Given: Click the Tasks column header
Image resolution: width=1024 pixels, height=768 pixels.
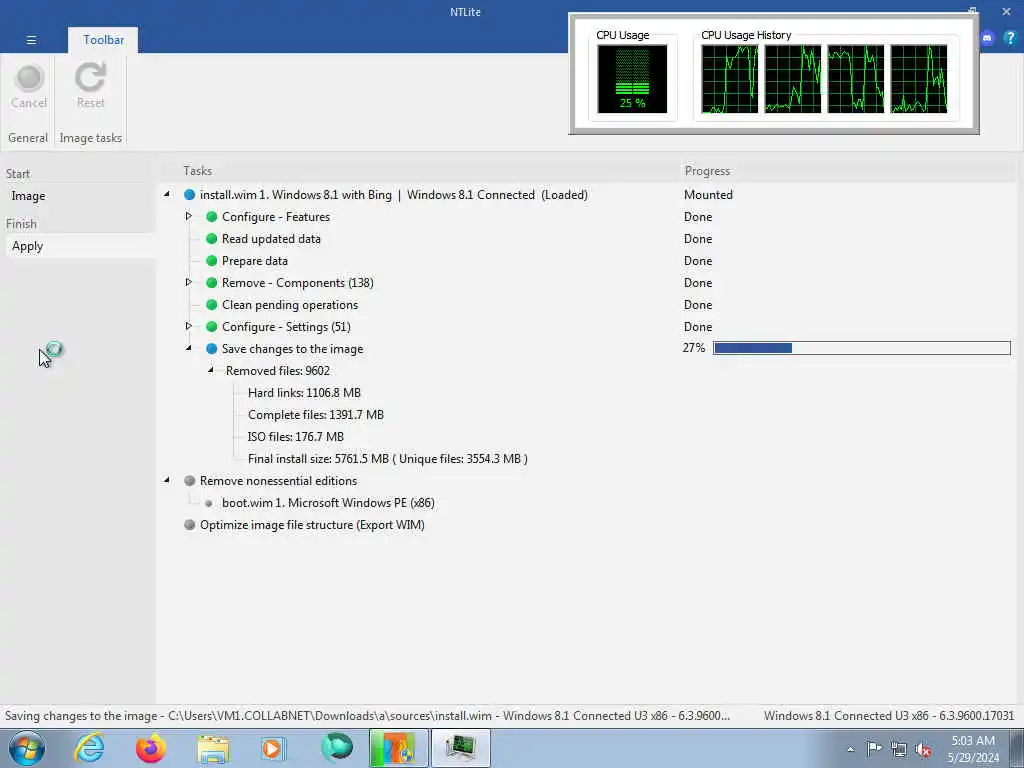Looking at the screenshot, I should (197, 170).
